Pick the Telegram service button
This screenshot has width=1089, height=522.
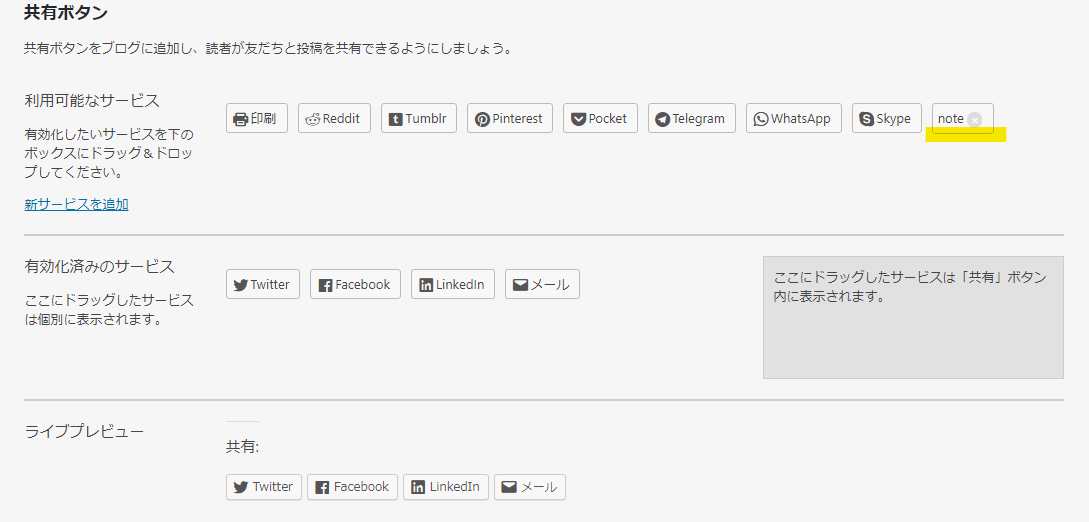pyautogui.click(x=692, y=118)
